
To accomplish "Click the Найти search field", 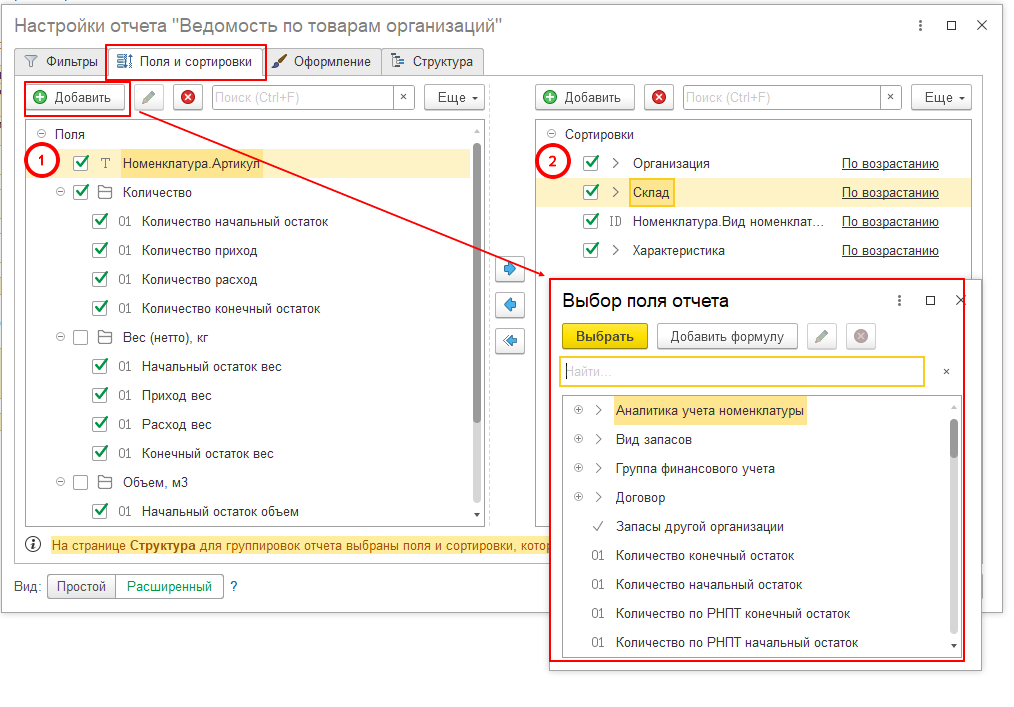I will click(x=741, y=371).
